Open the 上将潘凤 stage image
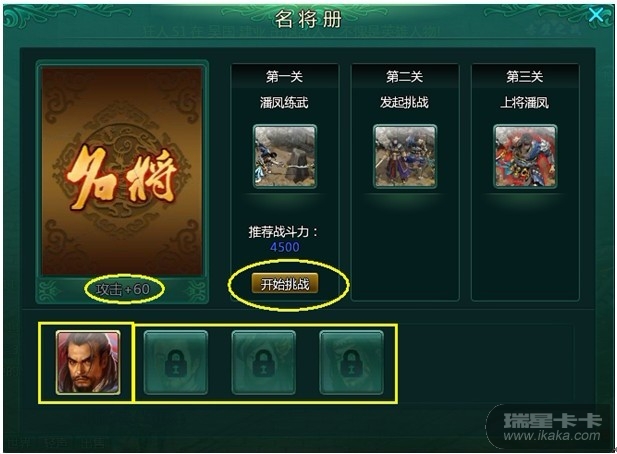This screenshot has height=454, width=617. pos(525,156)
